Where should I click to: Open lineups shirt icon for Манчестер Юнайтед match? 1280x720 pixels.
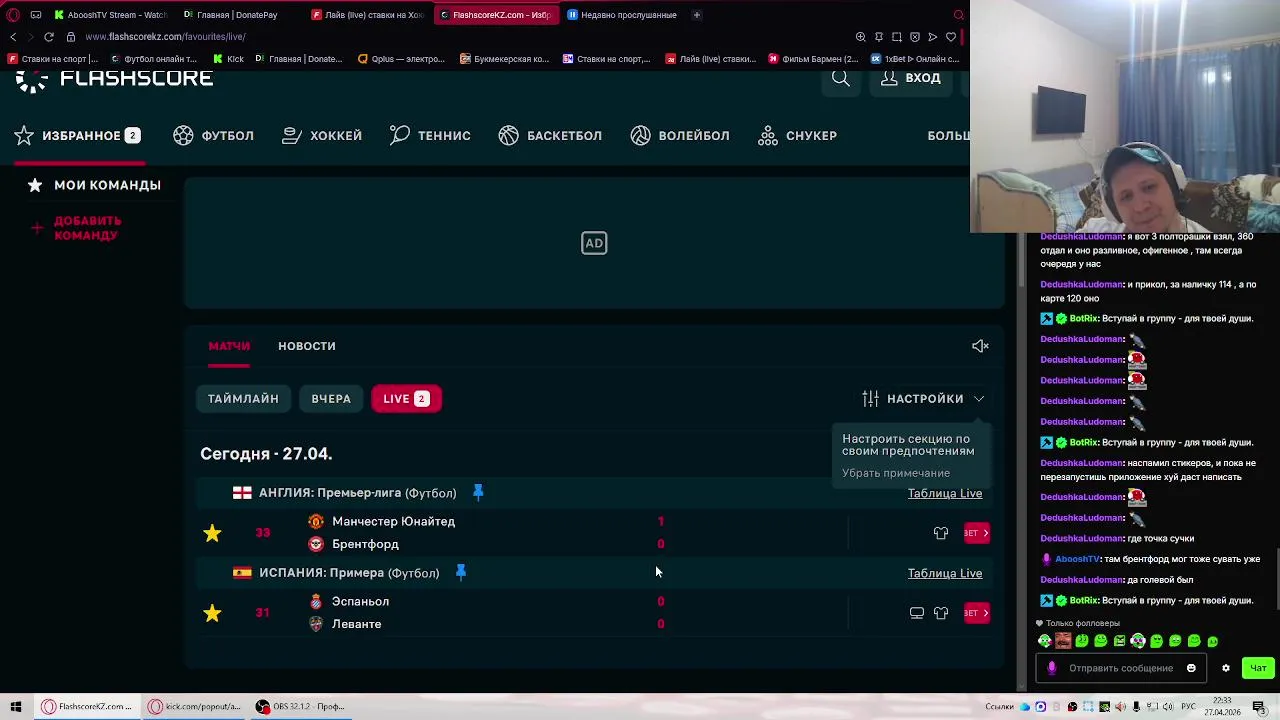tap(941, 533)
